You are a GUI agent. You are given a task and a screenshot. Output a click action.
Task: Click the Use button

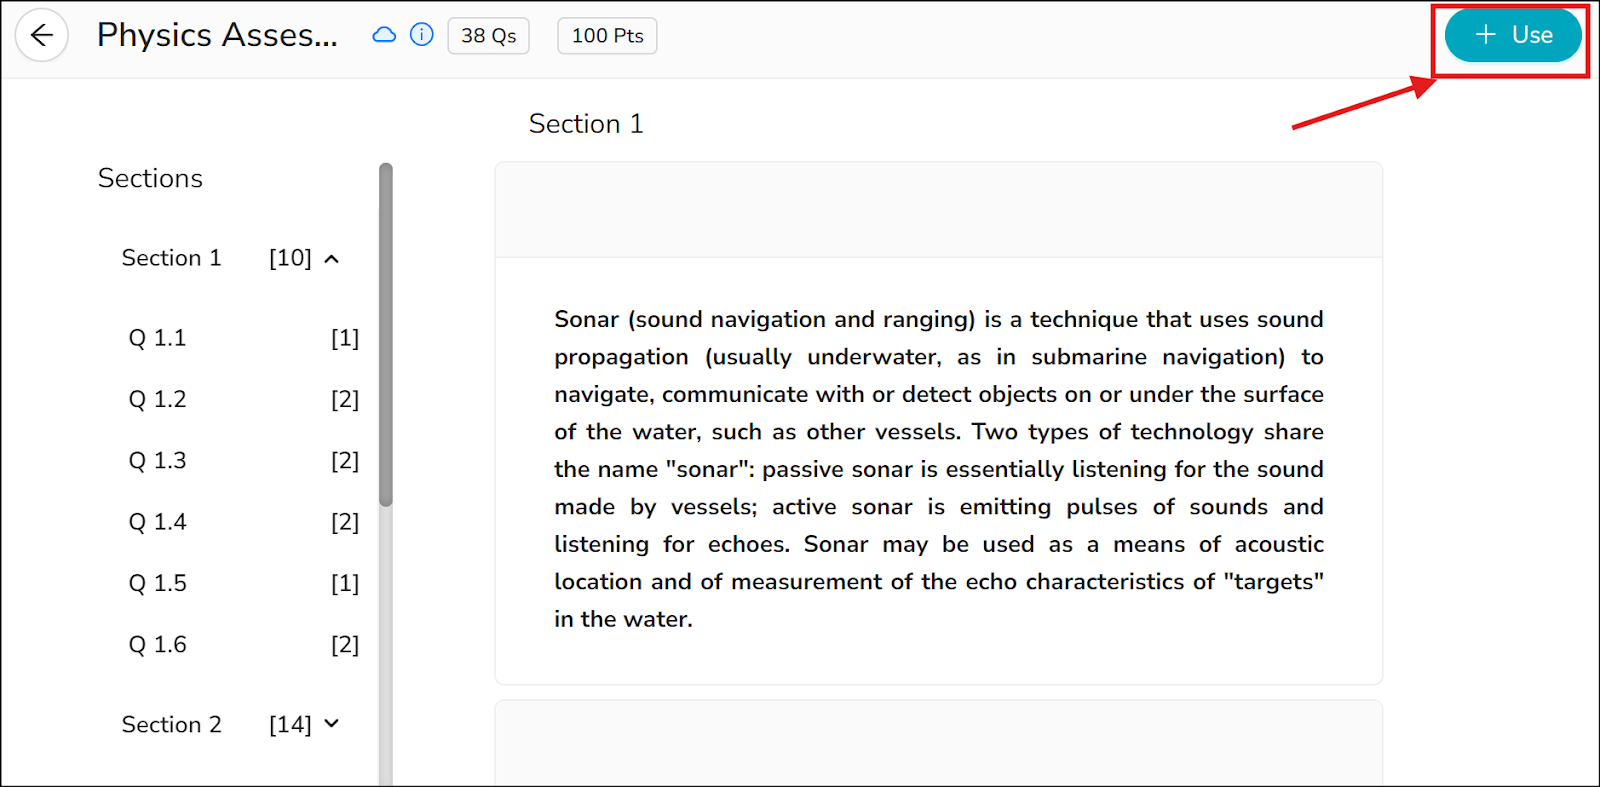coord(1513,35)
